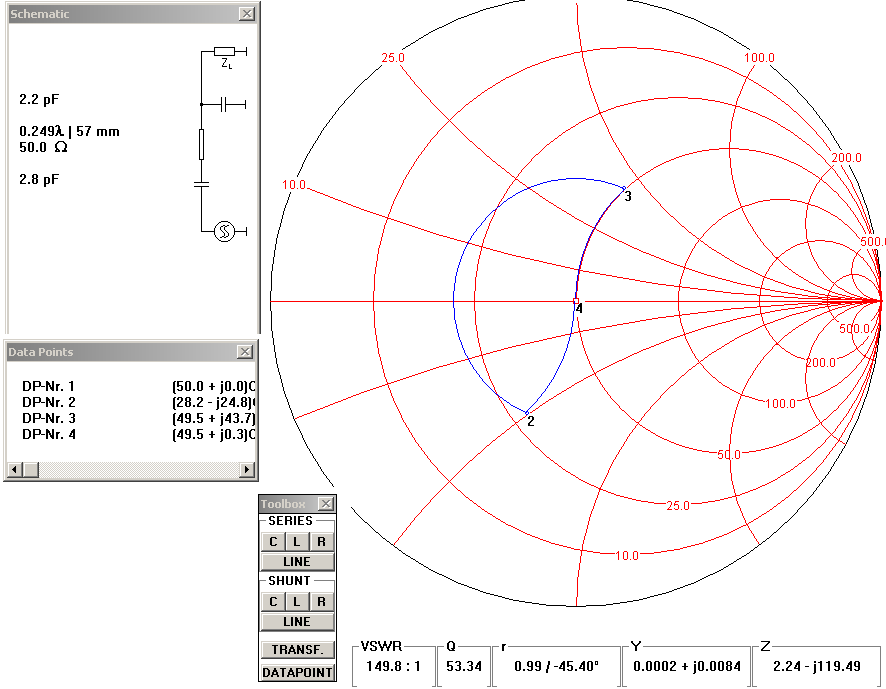Select the DP-Nr. 1 row
This screenshot has width=886, height=689.
pos(138,387)
